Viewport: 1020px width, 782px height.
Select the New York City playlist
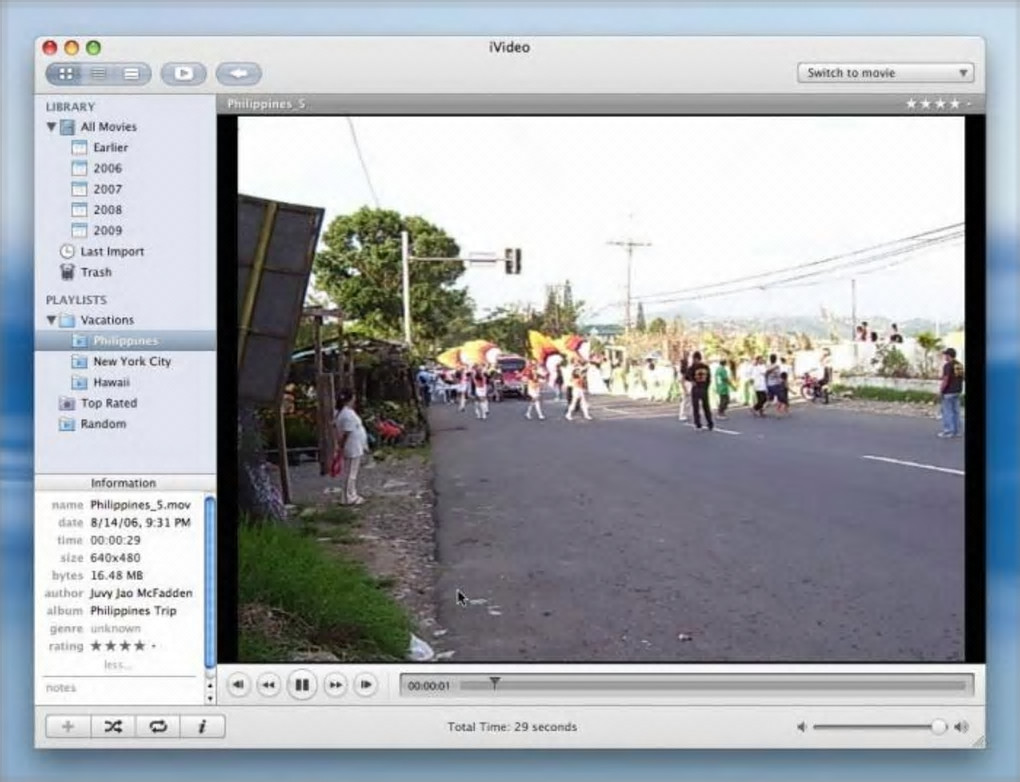click(132, 362)
